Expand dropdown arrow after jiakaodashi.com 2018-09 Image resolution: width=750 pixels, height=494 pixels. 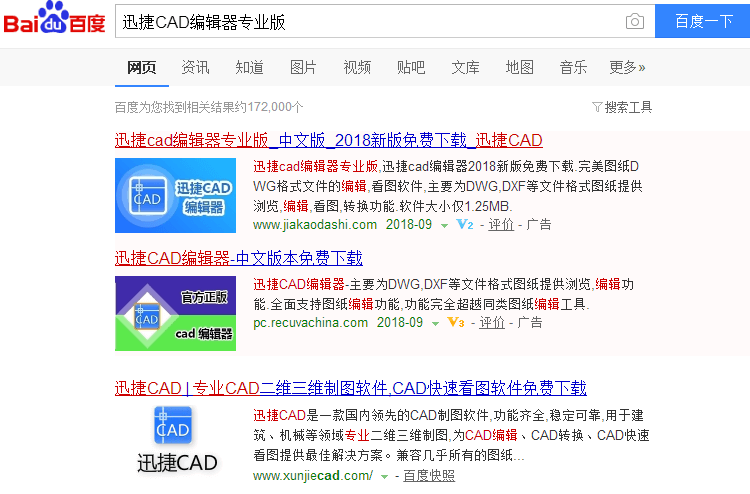(444, 226)
